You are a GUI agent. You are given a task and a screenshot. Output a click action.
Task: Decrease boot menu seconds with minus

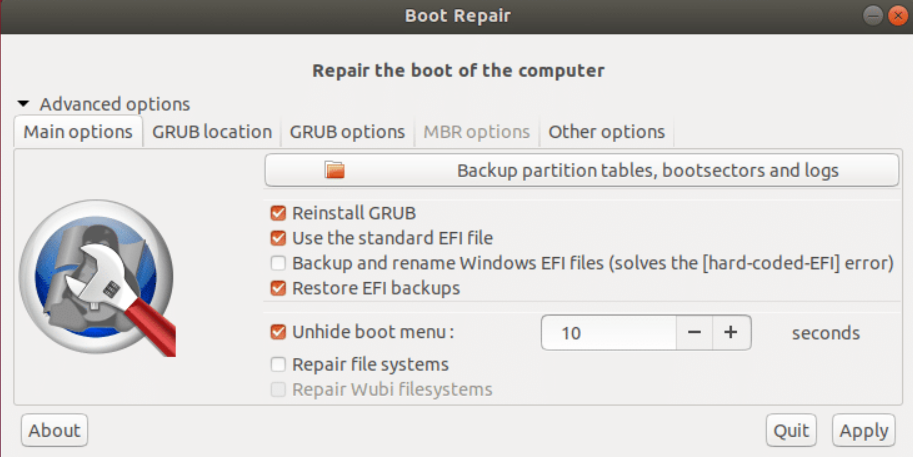coord(695,332)
